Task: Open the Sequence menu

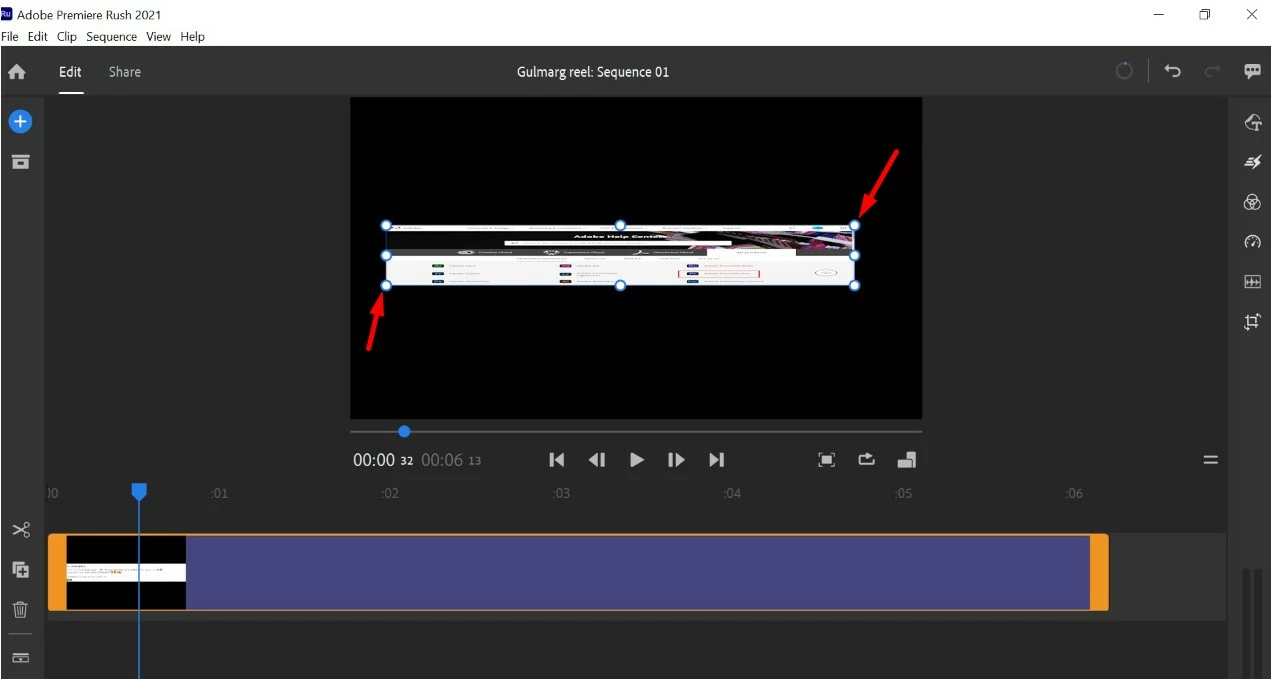Action: pos(111,37)
